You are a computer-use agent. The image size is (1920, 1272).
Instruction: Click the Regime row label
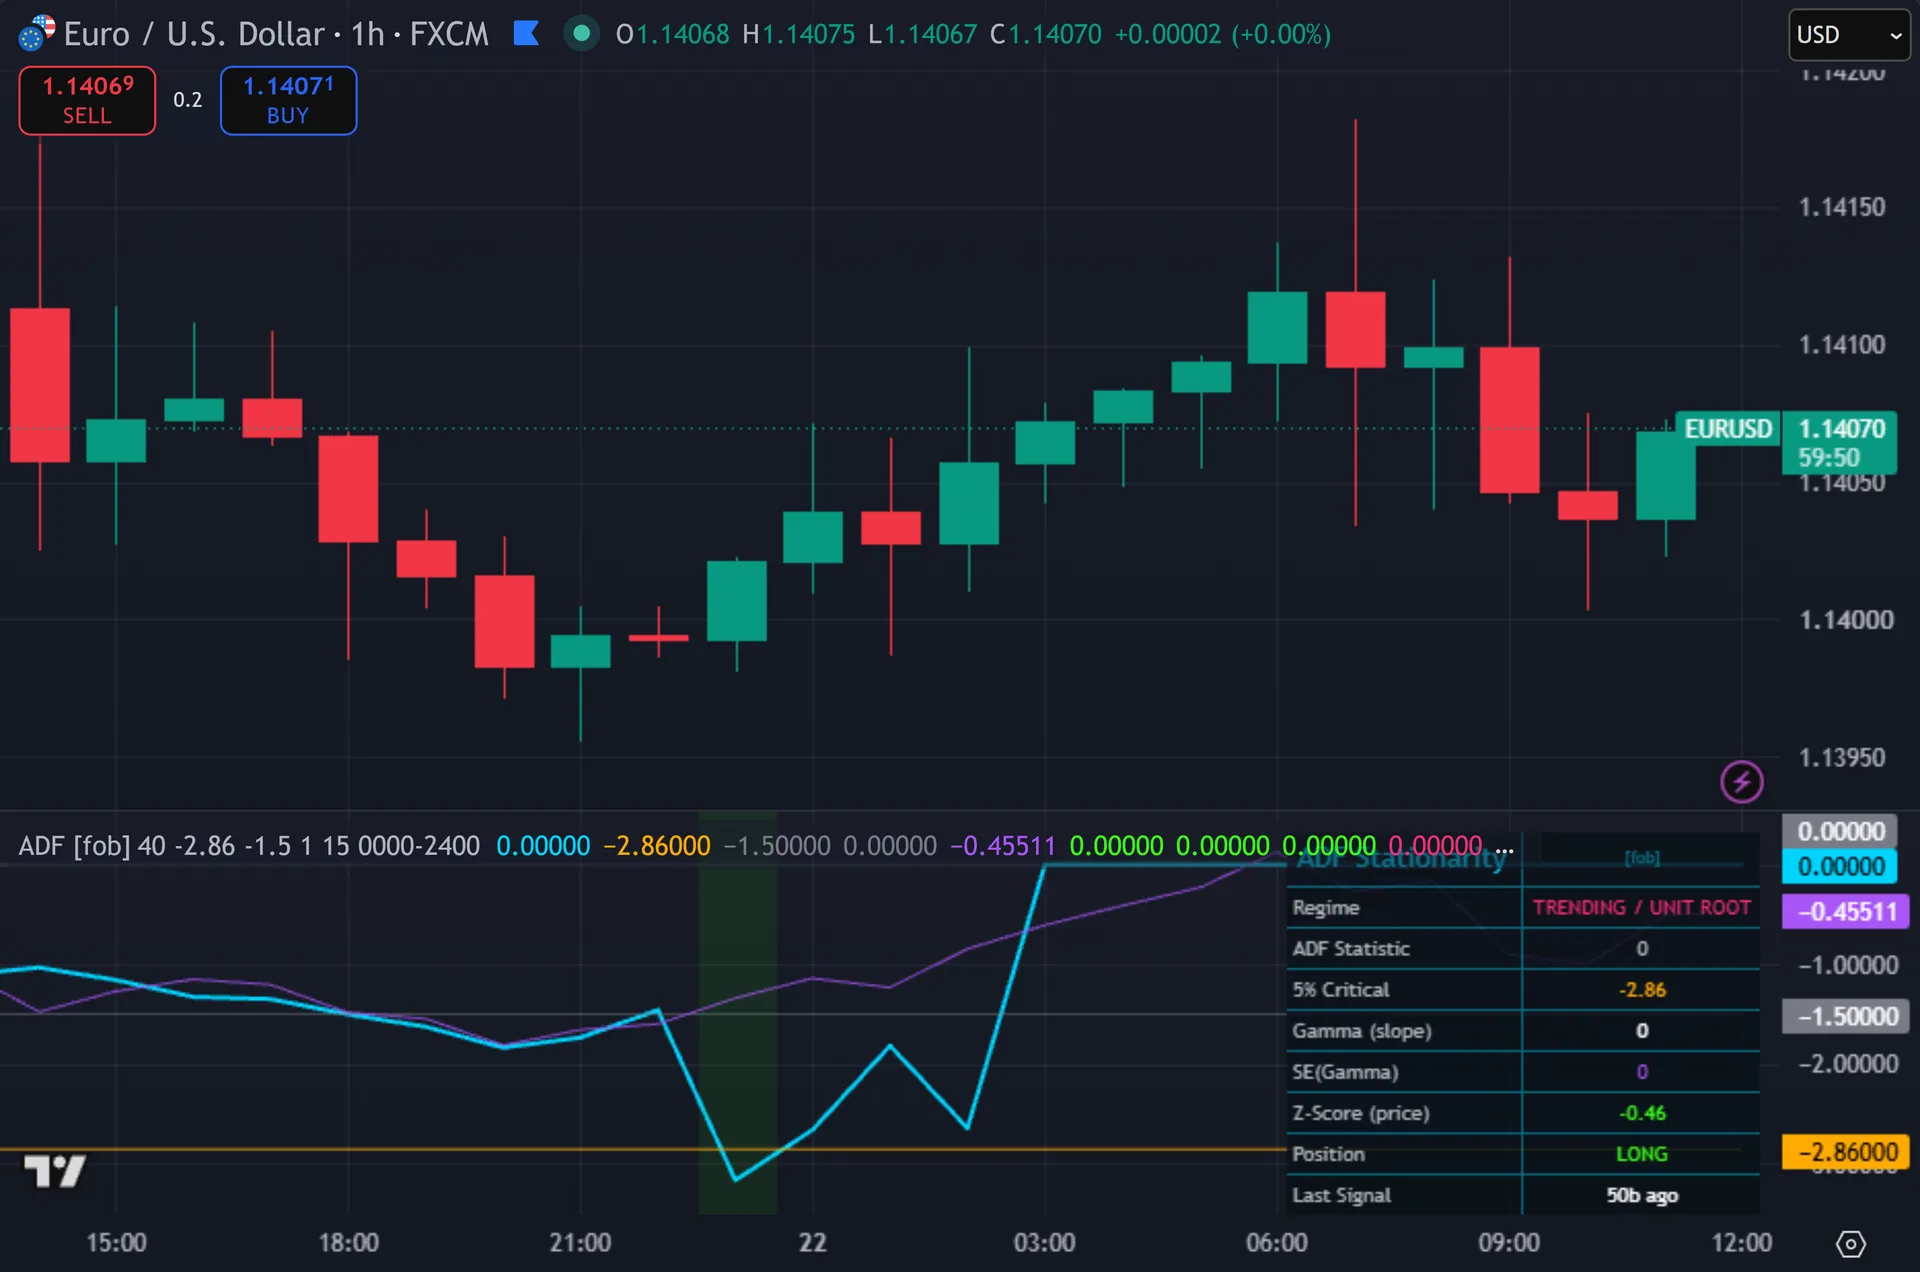click(x=1326, y=908)
